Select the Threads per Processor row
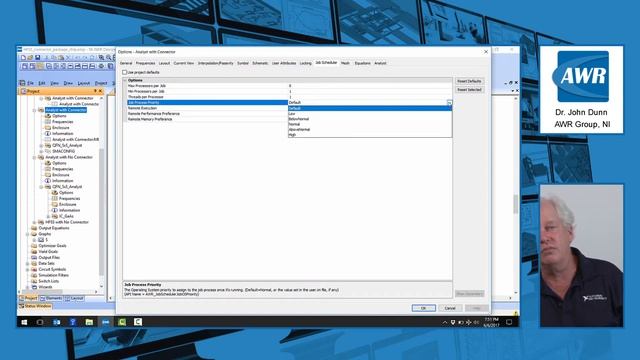This screenshot has width=640, height=360. [x=288, y=97]
